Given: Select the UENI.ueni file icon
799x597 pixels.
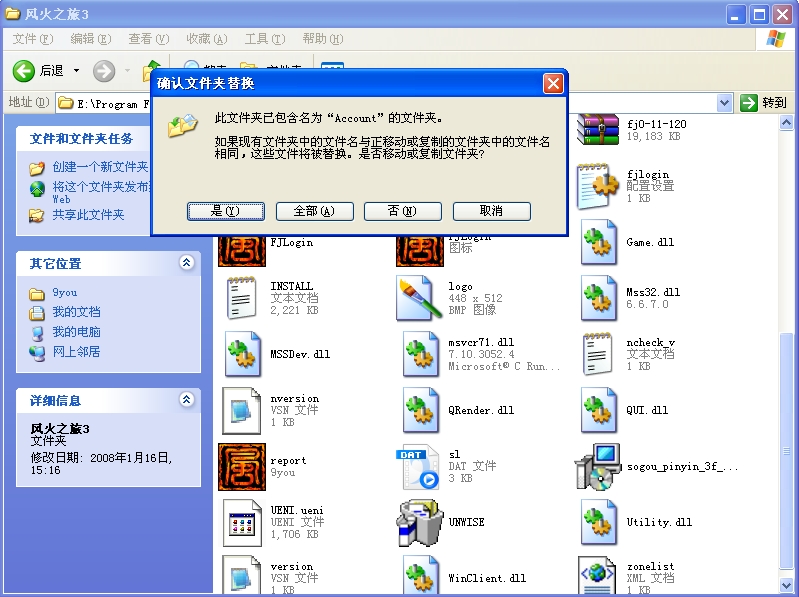Looking at the screenshot, I should click(242, 523).
